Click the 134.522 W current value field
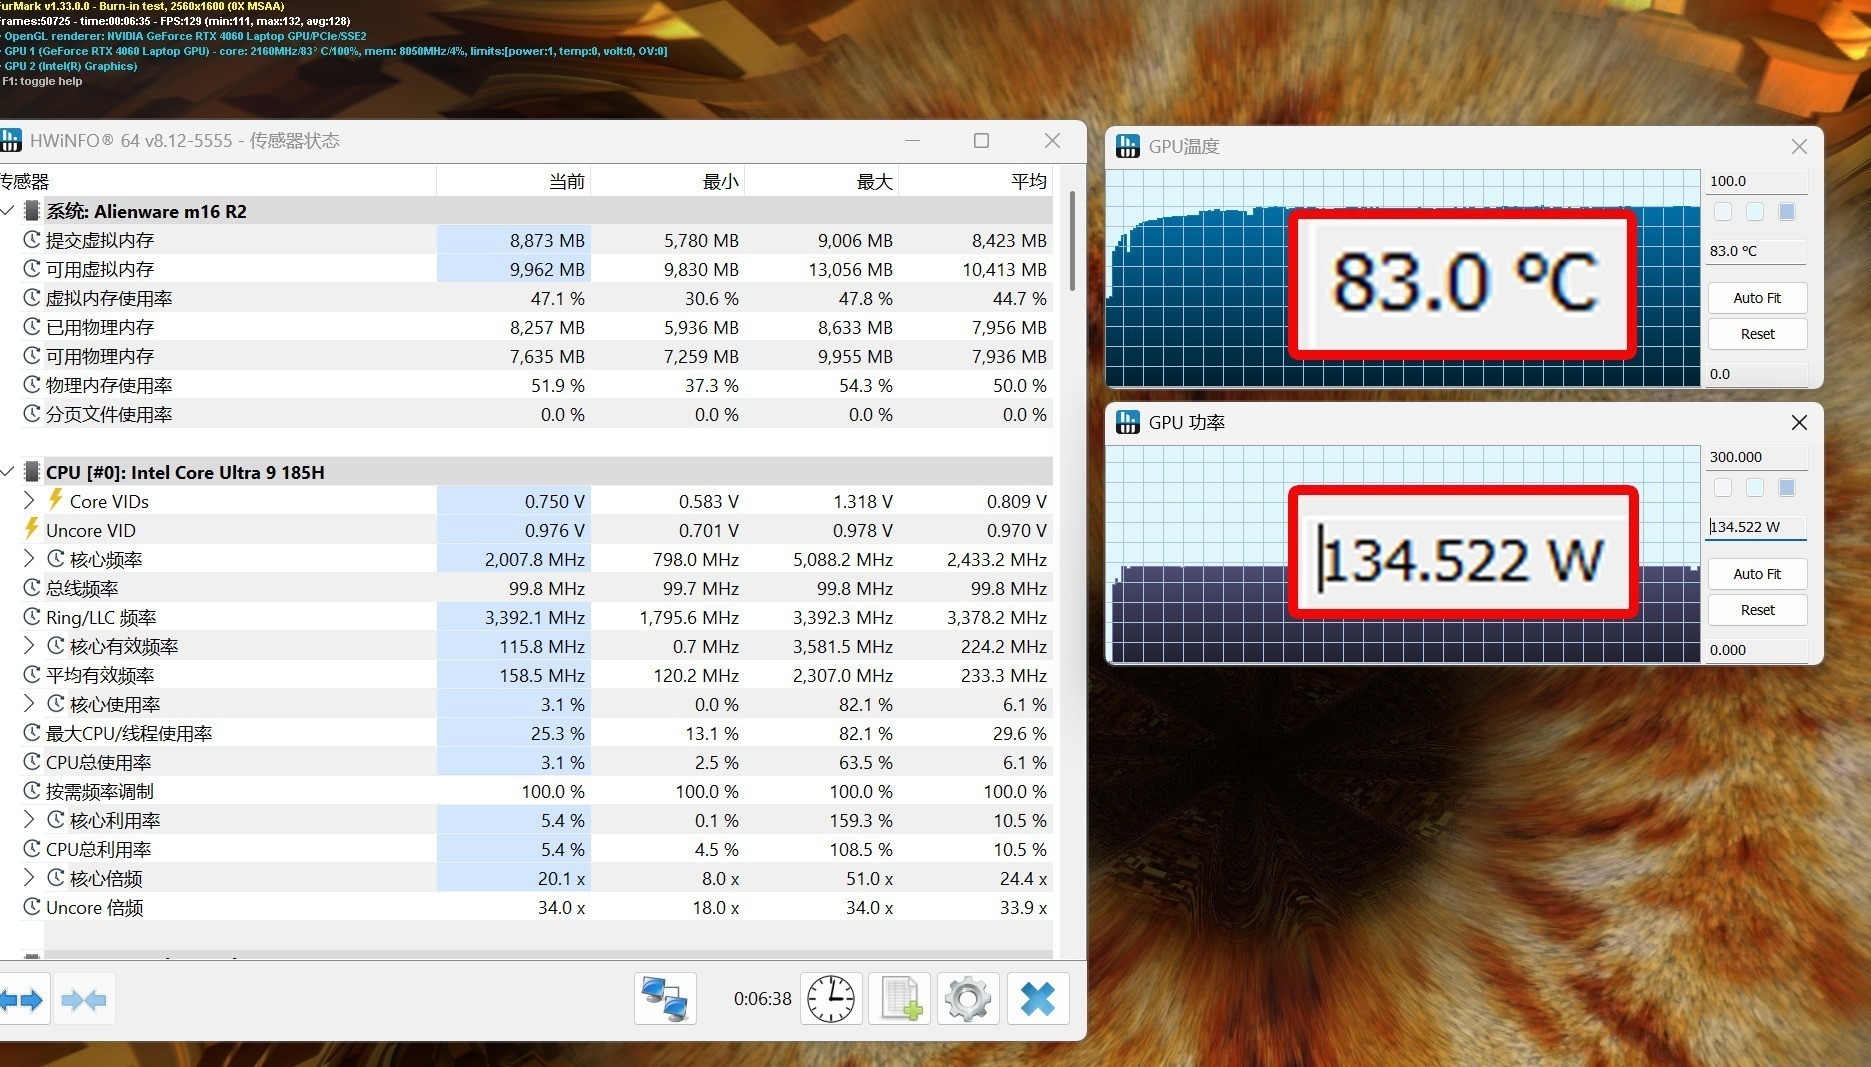The height and width of the screenshot is (1067, 1871). 1756,527
